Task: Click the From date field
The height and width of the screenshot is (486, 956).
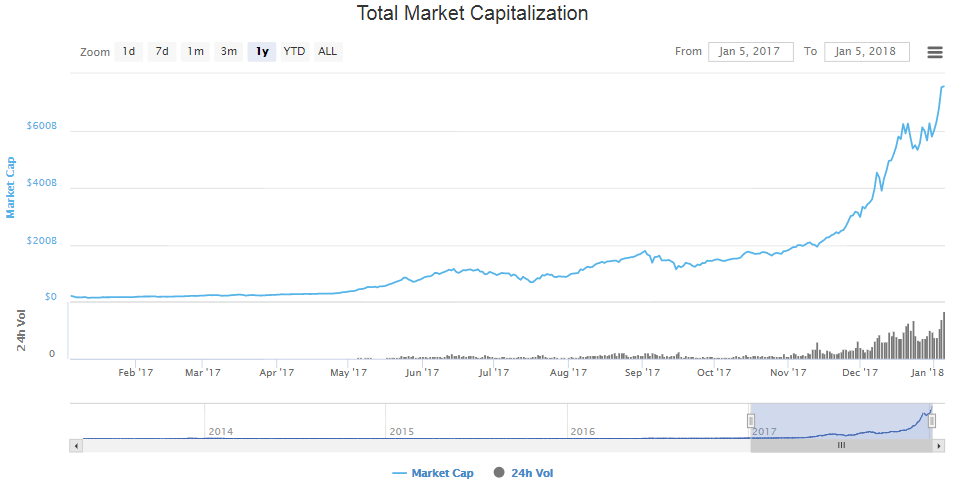Action: tap(751, 52)
